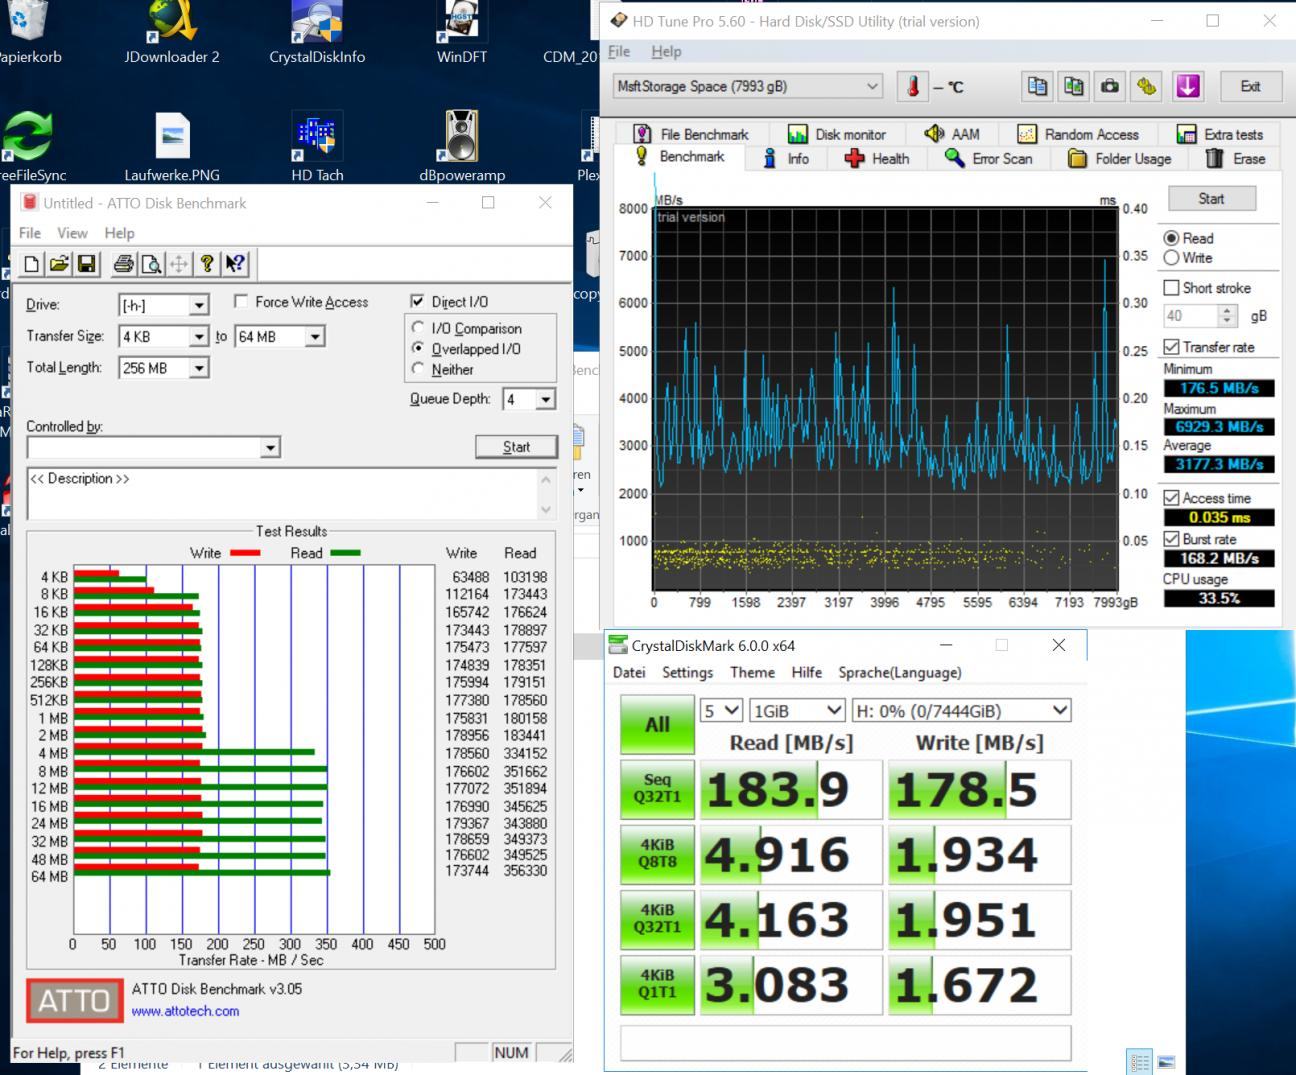1296x1075 pixels.
Task: Switch to the Error Scan tab in HD Tune
Action: (x=989, y=158)
